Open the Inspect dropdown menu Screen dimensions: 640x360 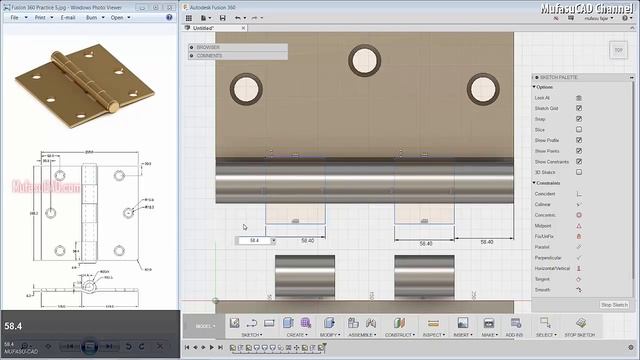point(433,335)
